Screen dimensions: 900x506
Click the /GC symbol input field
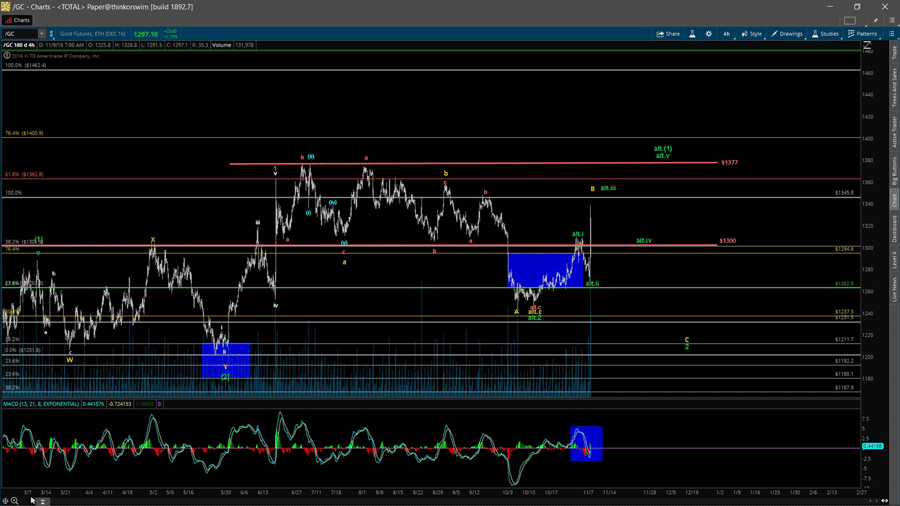(x=20, y=34)
